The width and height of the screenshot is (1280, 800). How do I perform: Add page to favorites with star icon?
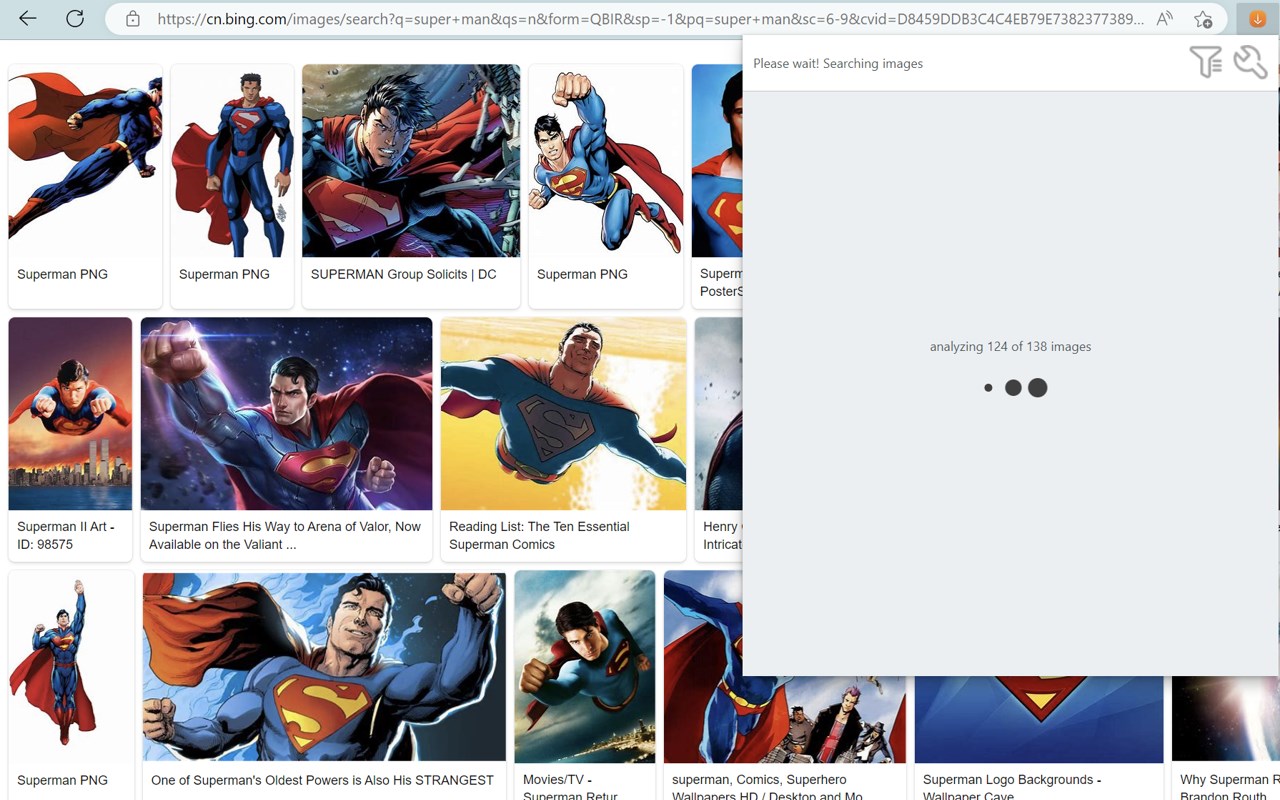pos(1203,19)
